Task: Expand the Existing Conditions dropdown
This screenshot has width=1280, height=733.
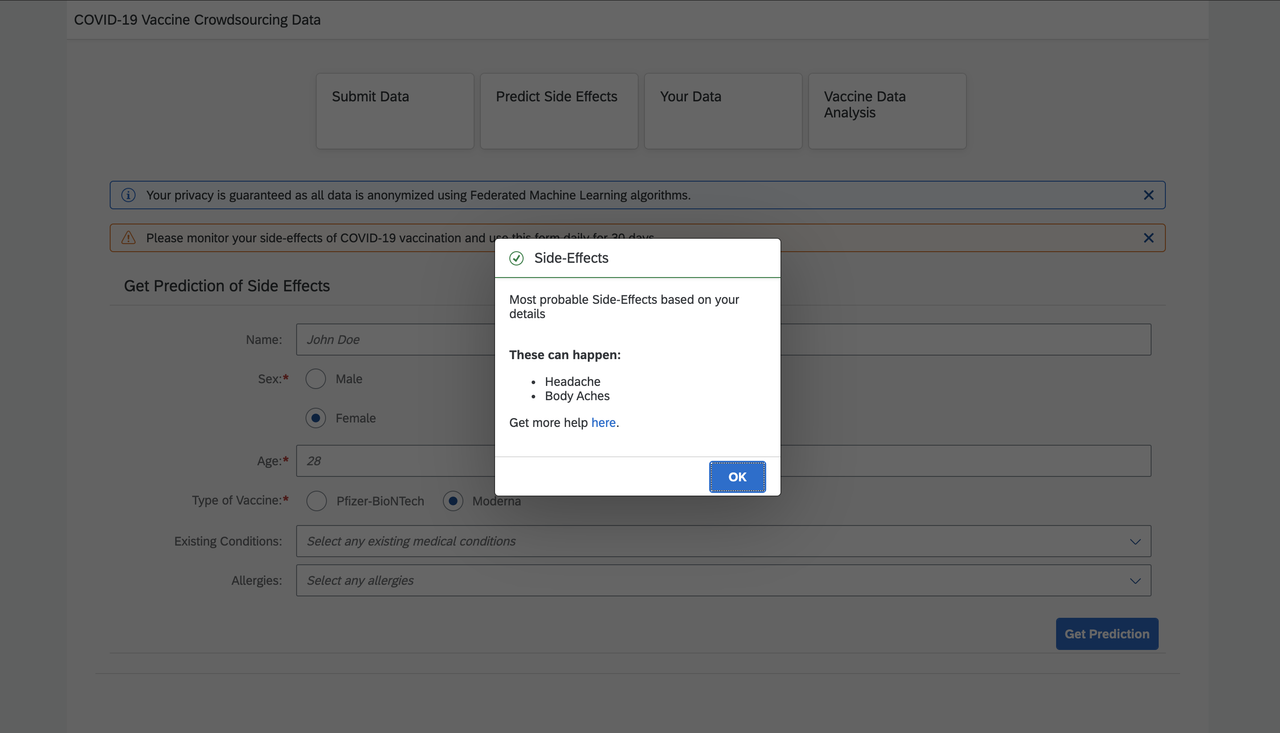Action: [x=723, y=540]
